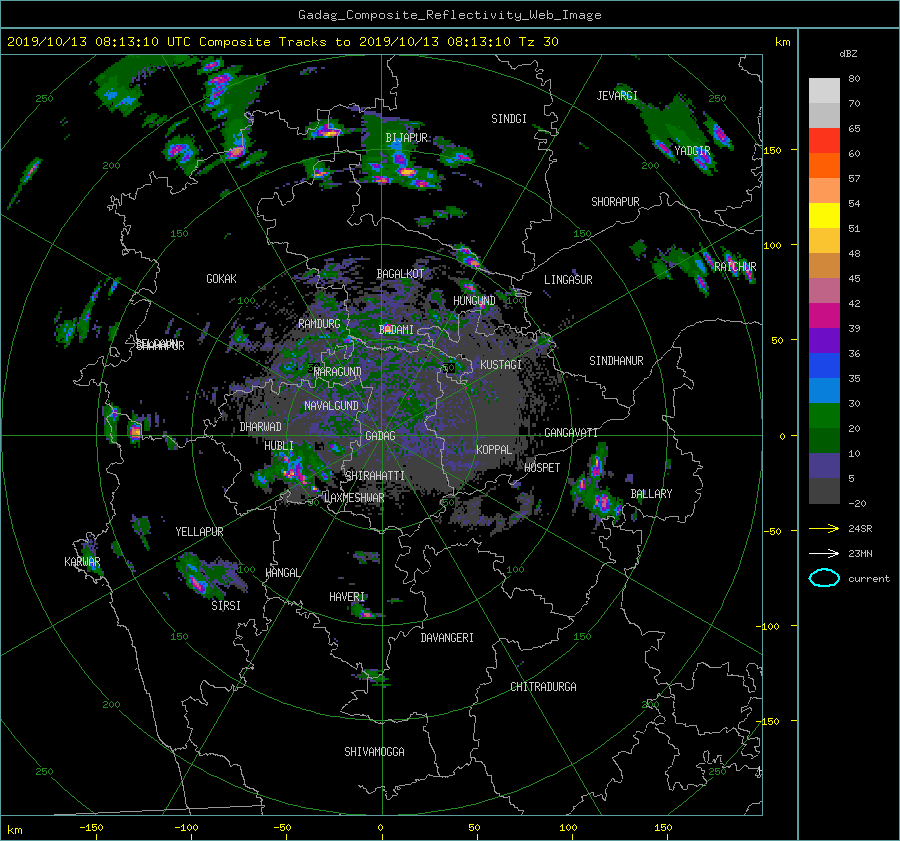Click the 80 value on dBZ scale
900x841 pixels.
click(x=854, y=79)
